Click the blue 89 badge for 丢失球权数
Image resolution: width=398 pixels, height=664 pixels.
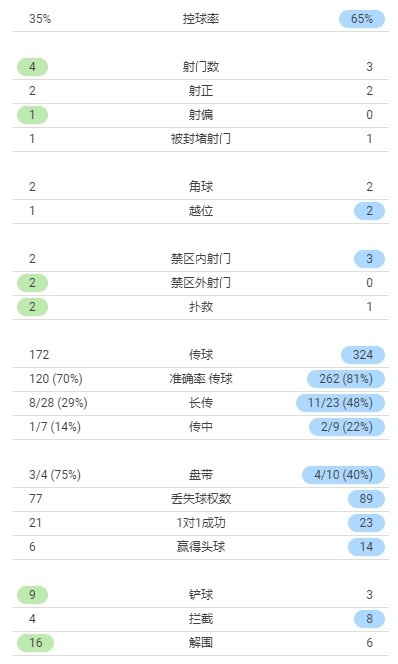click(366, 499)
